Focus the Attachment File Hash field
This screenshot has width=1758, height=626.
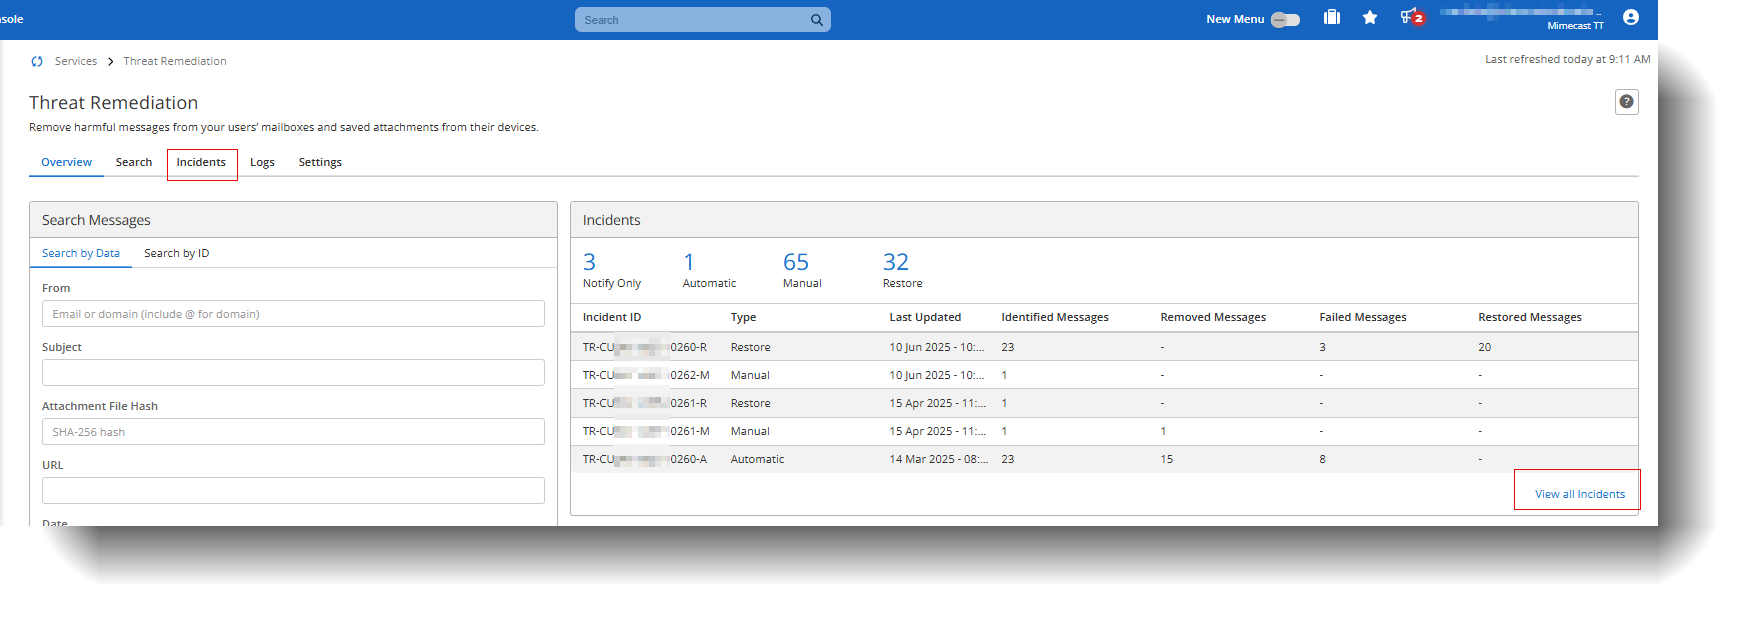[293, 432]
